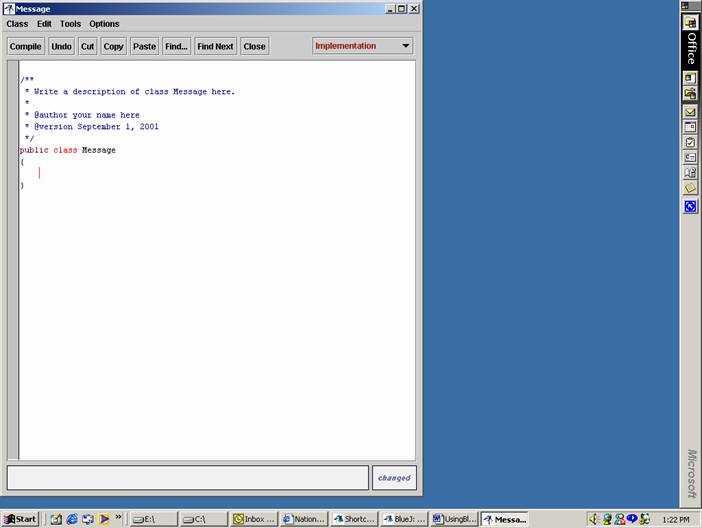Click New Contact card icon on Office bar

tap(690, 157)
